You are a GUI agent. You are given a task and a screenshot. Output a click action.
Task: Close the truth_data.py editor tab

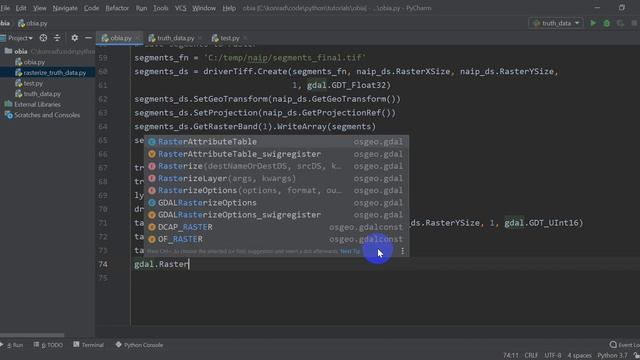(x=200, y=38)
